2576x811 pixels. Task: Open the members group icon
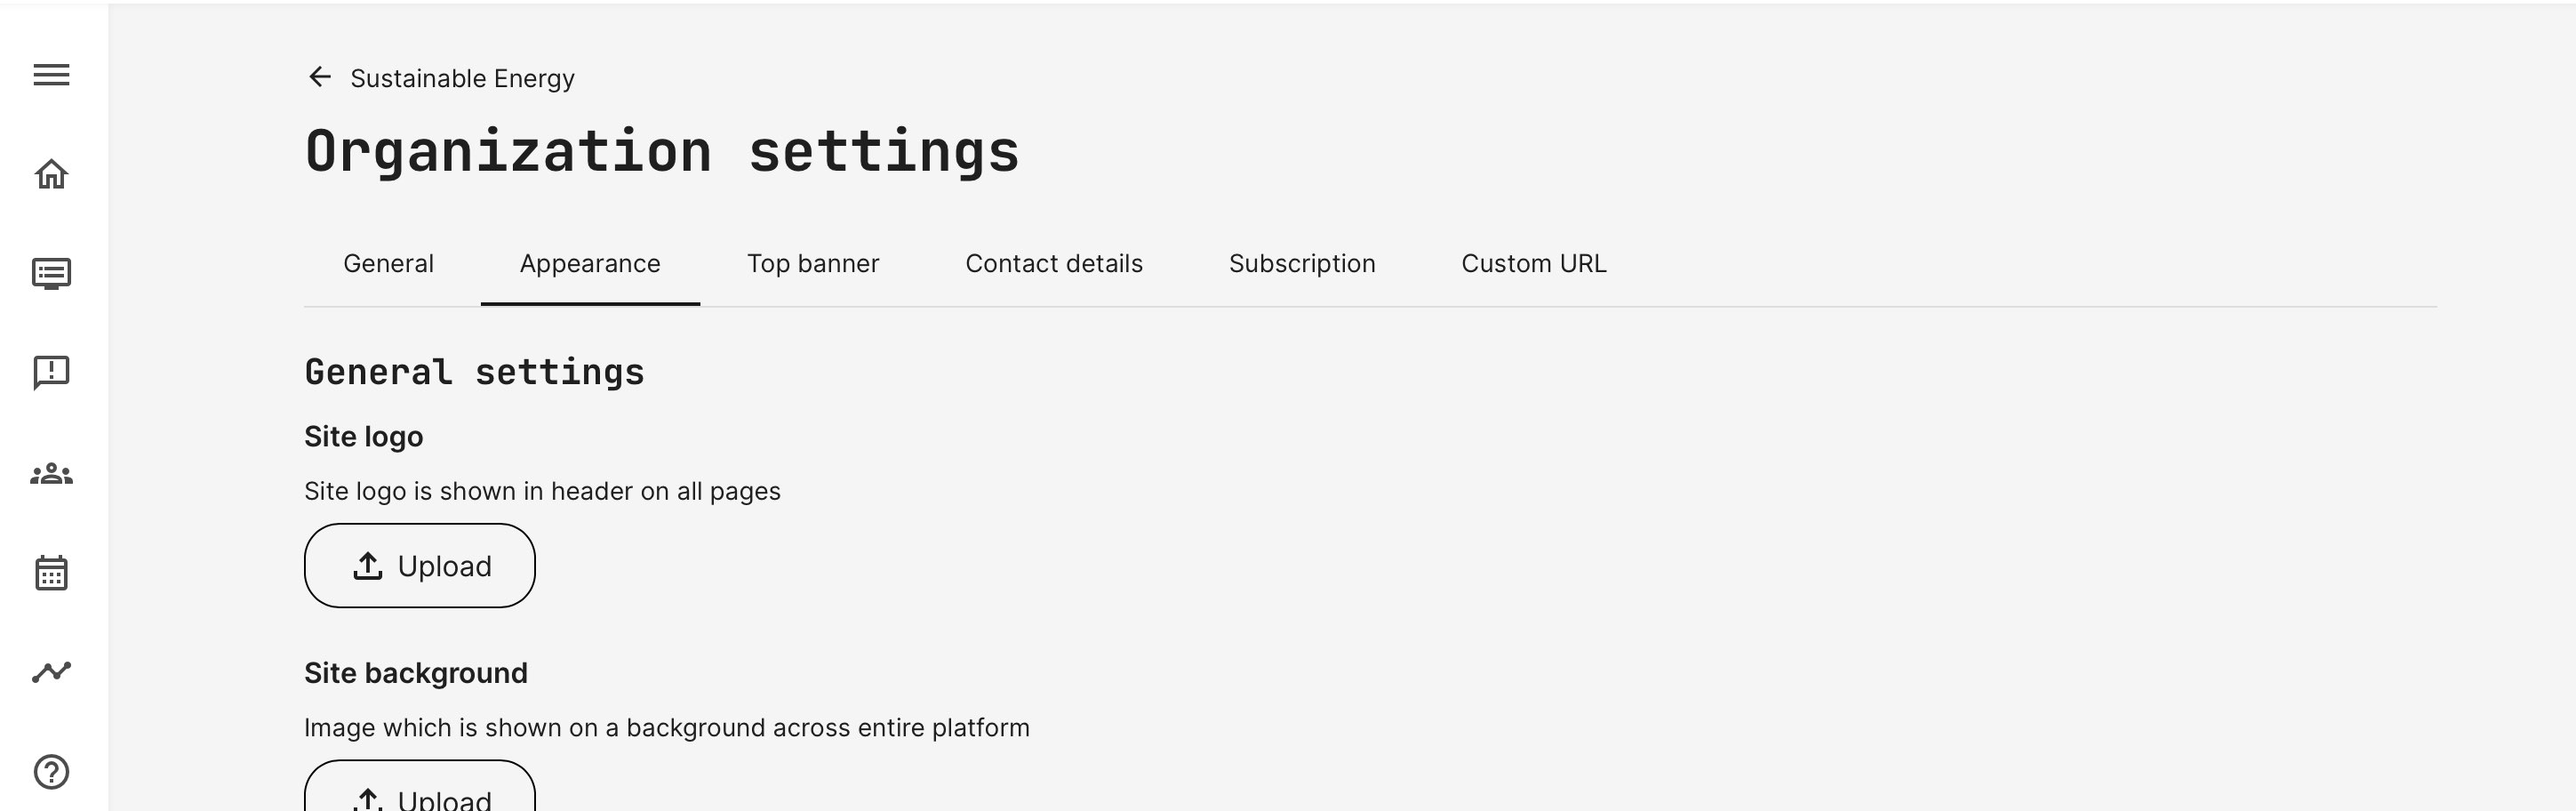51,473
